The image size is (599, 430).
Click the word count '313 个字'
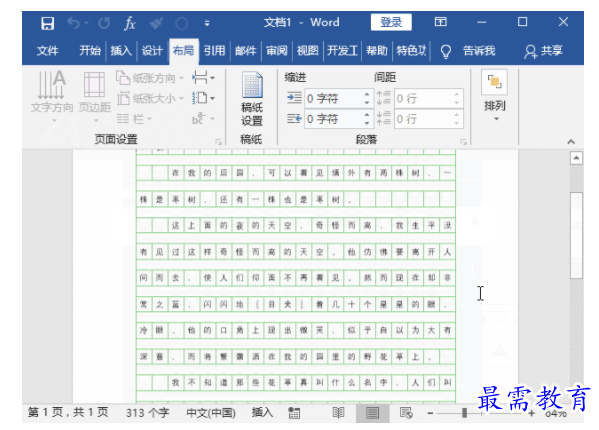147,412
